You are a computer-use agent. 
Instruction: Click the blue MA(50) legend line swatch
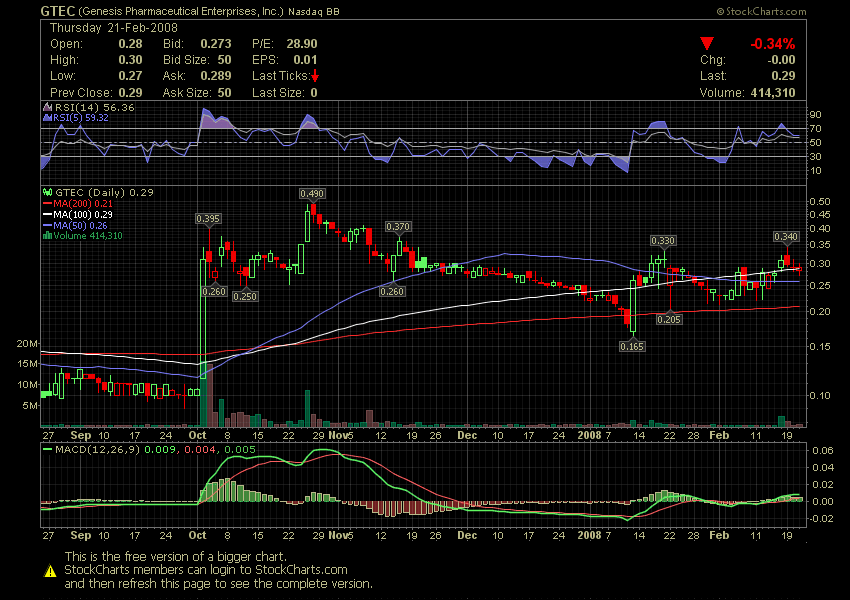tap(47, 225)
